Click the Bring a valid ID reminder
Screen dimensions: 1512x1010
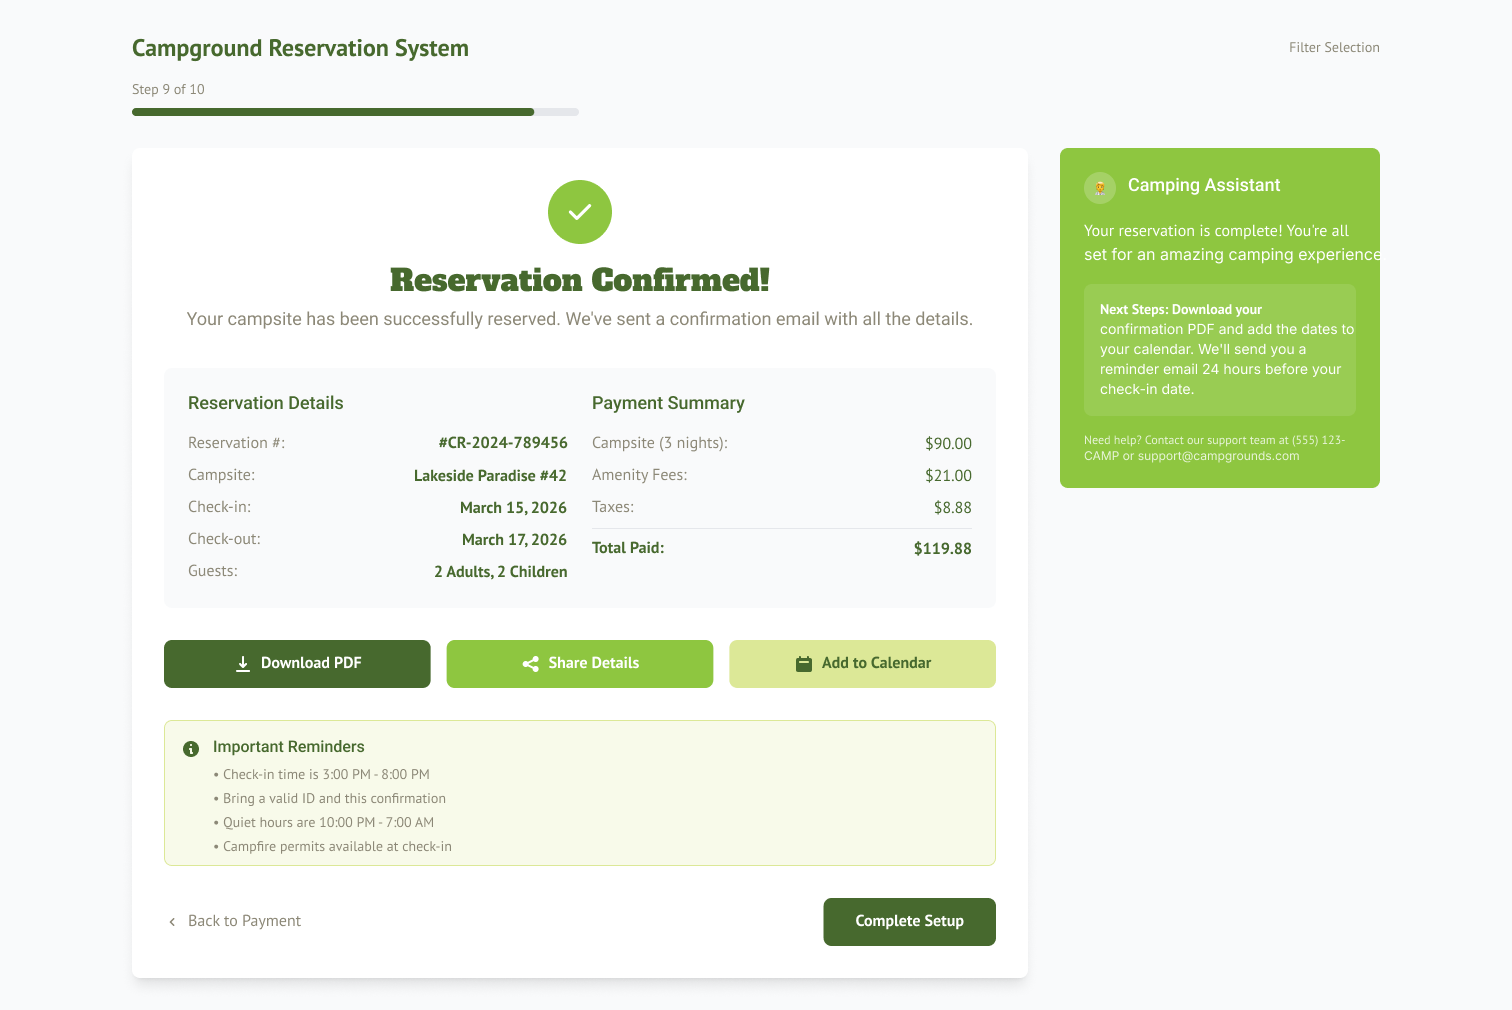[329, 799]
